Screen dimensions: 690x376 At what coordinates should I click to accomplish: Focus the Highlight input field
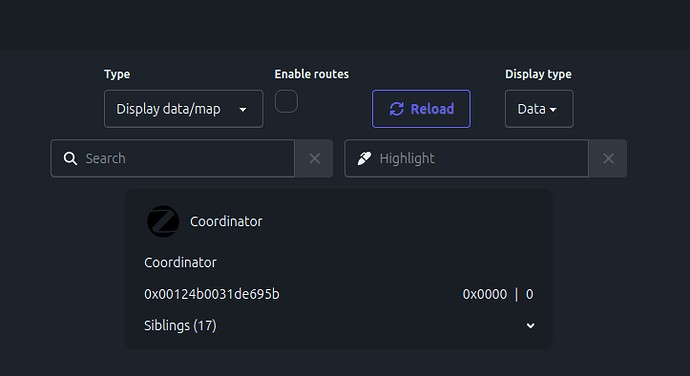pos(466,159)
